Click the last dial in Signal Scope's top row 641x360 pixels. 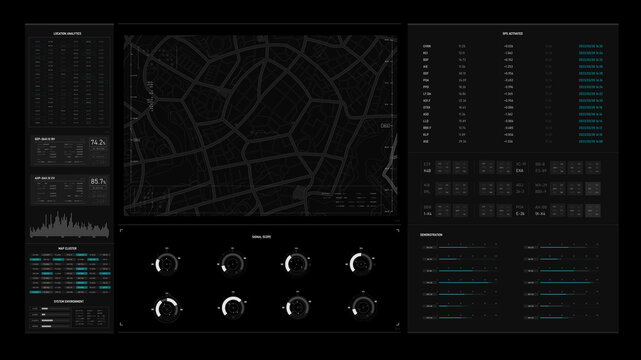point(361,264)
